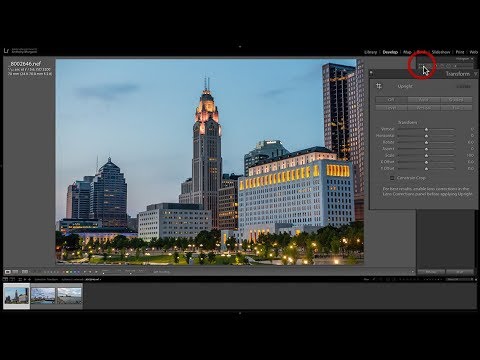This screenshot has width=480, height=360.
Task: Select the first filmstrip thumbnail of city skyline
Action: pos(17,296)
